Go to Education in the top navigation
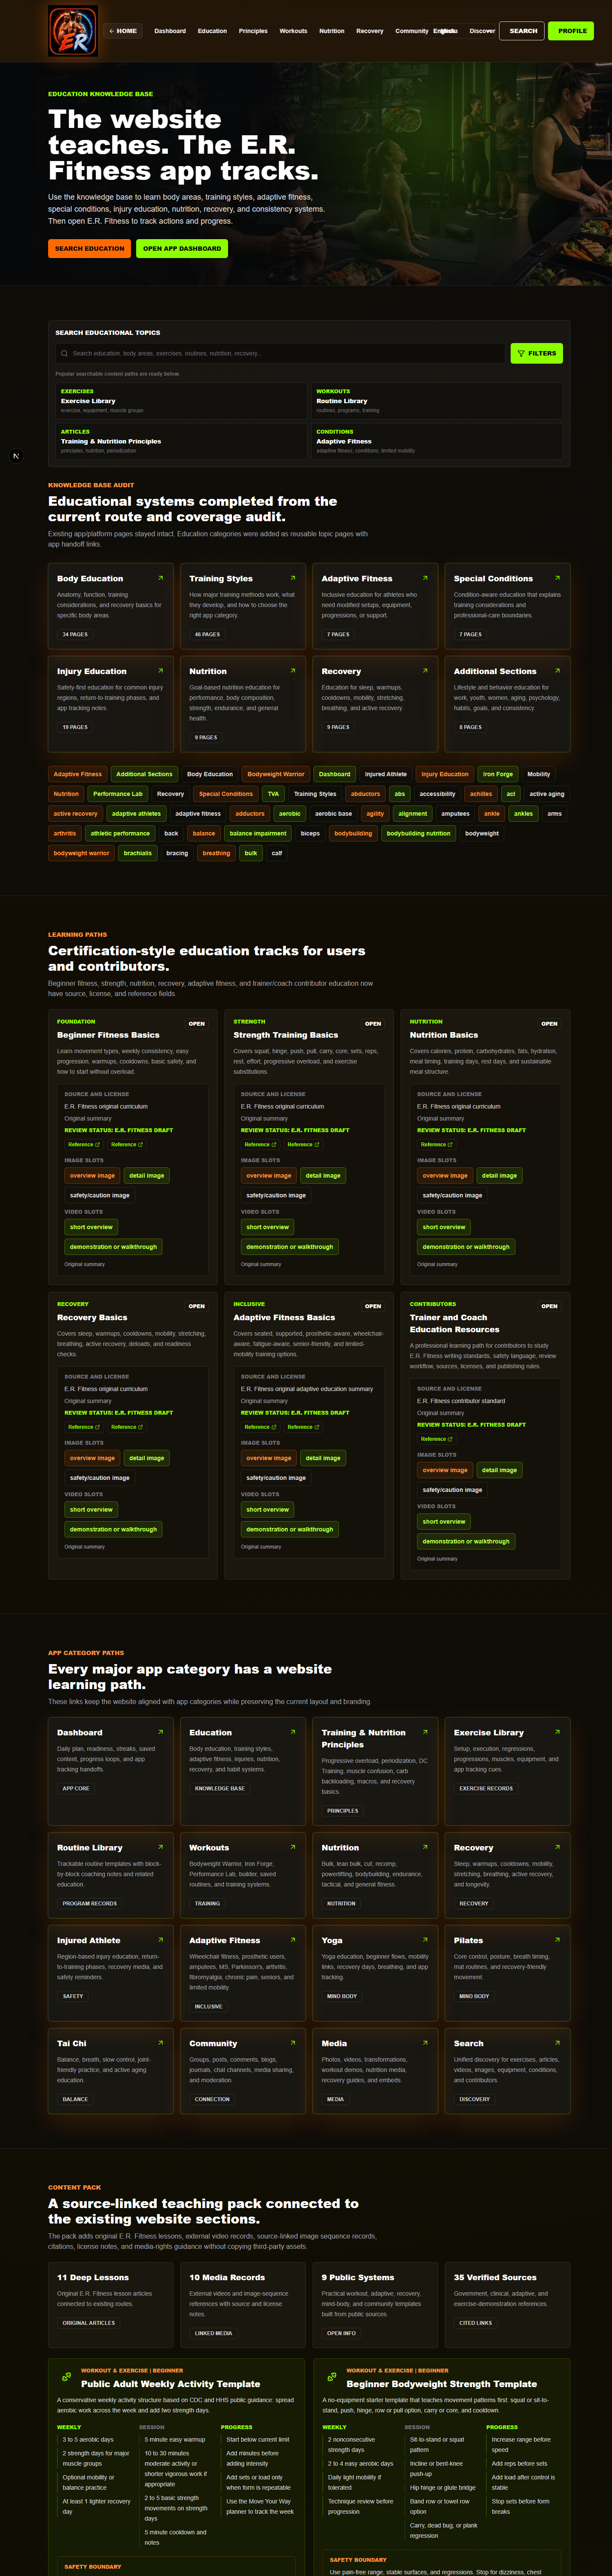 (x=212, y=31)
